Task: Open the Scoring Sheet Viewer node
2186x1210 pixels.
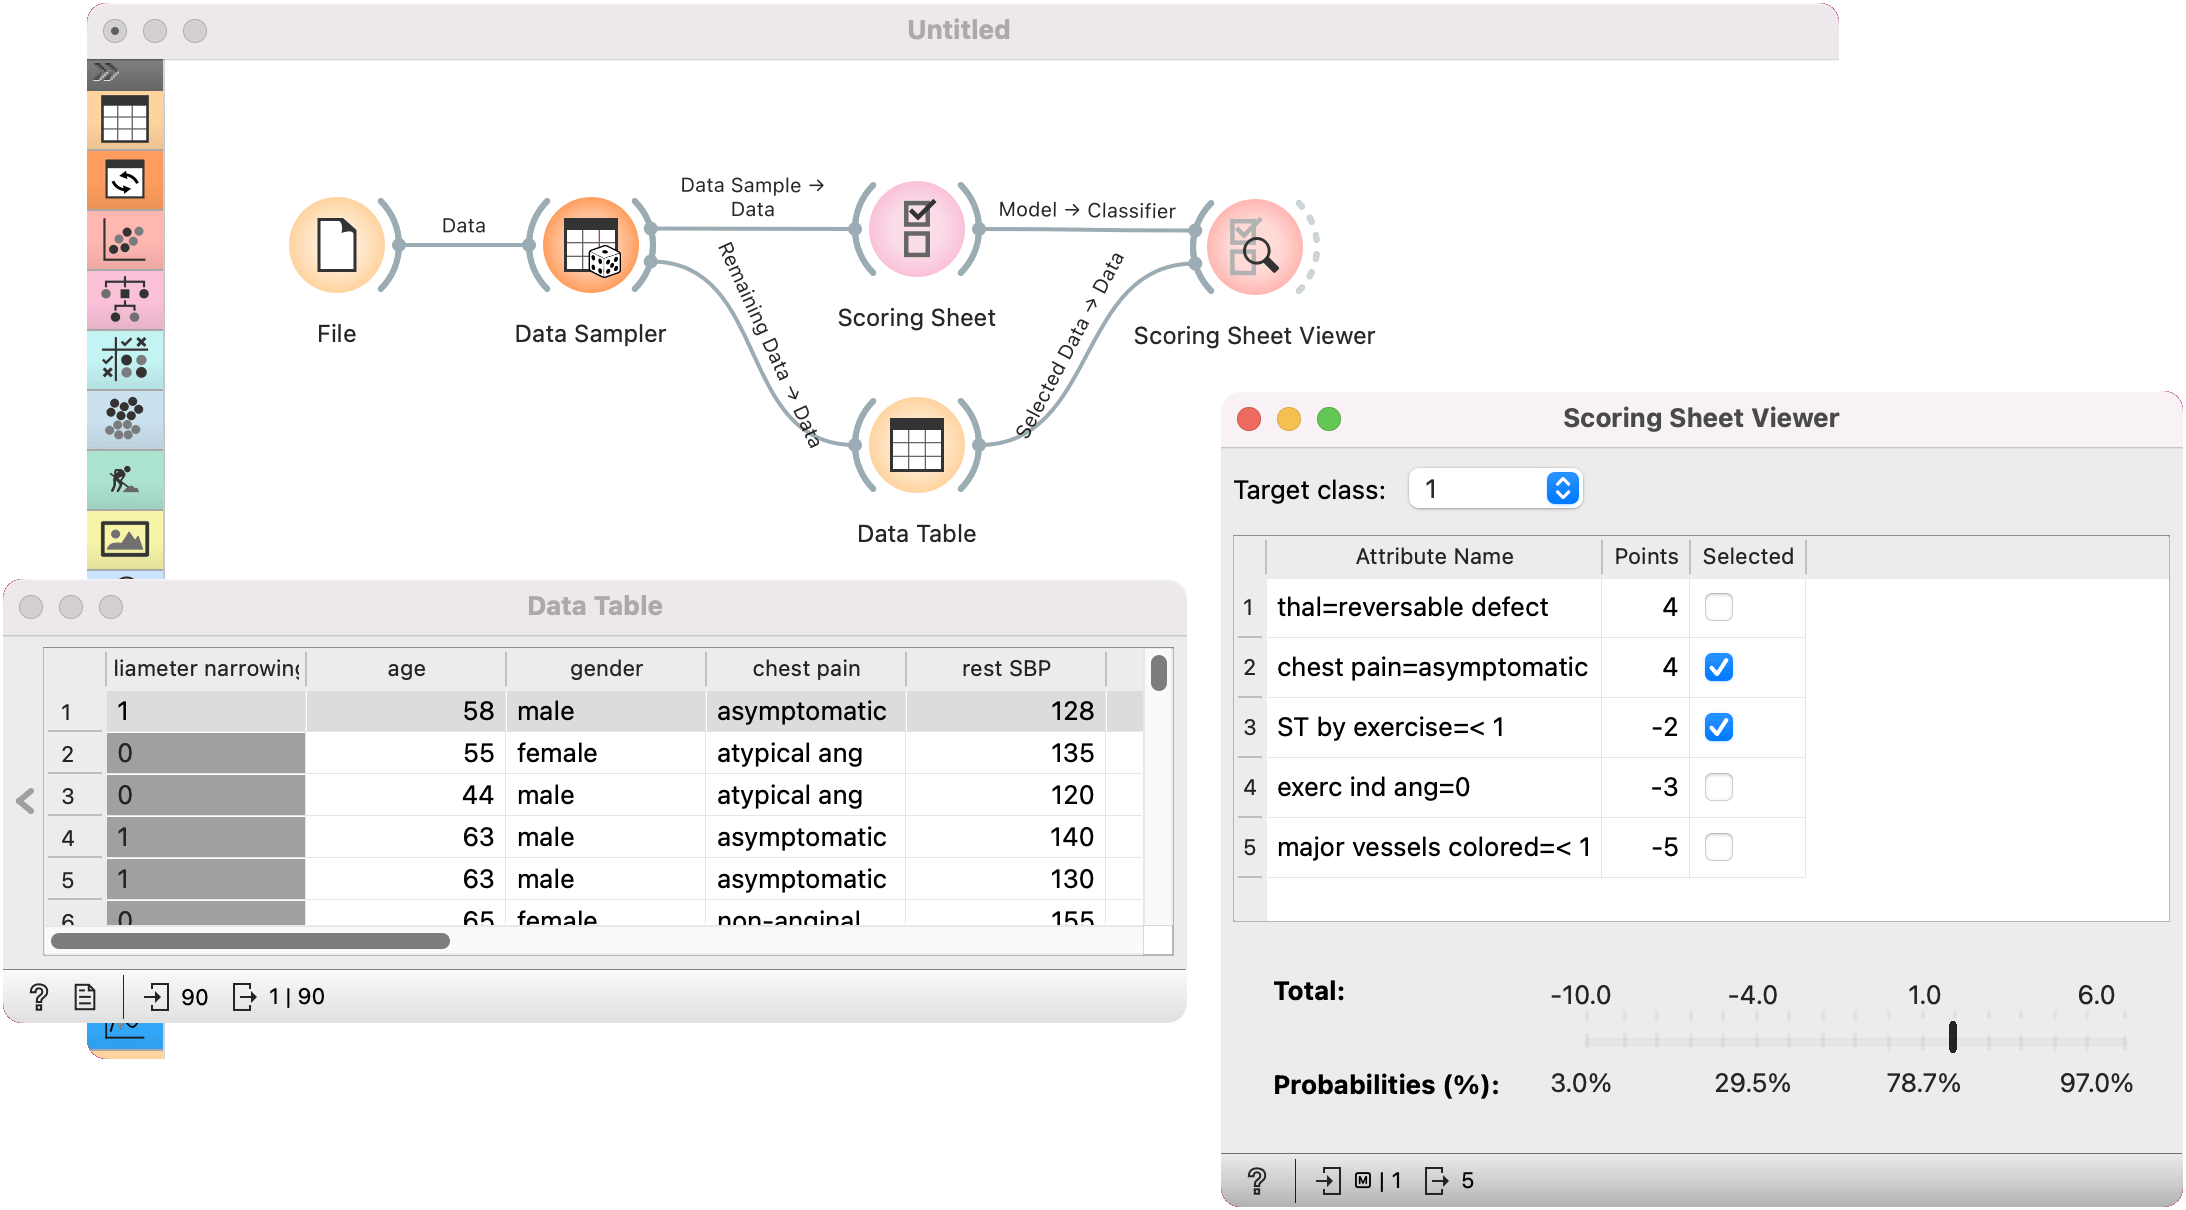Action: pos(1254,246)
